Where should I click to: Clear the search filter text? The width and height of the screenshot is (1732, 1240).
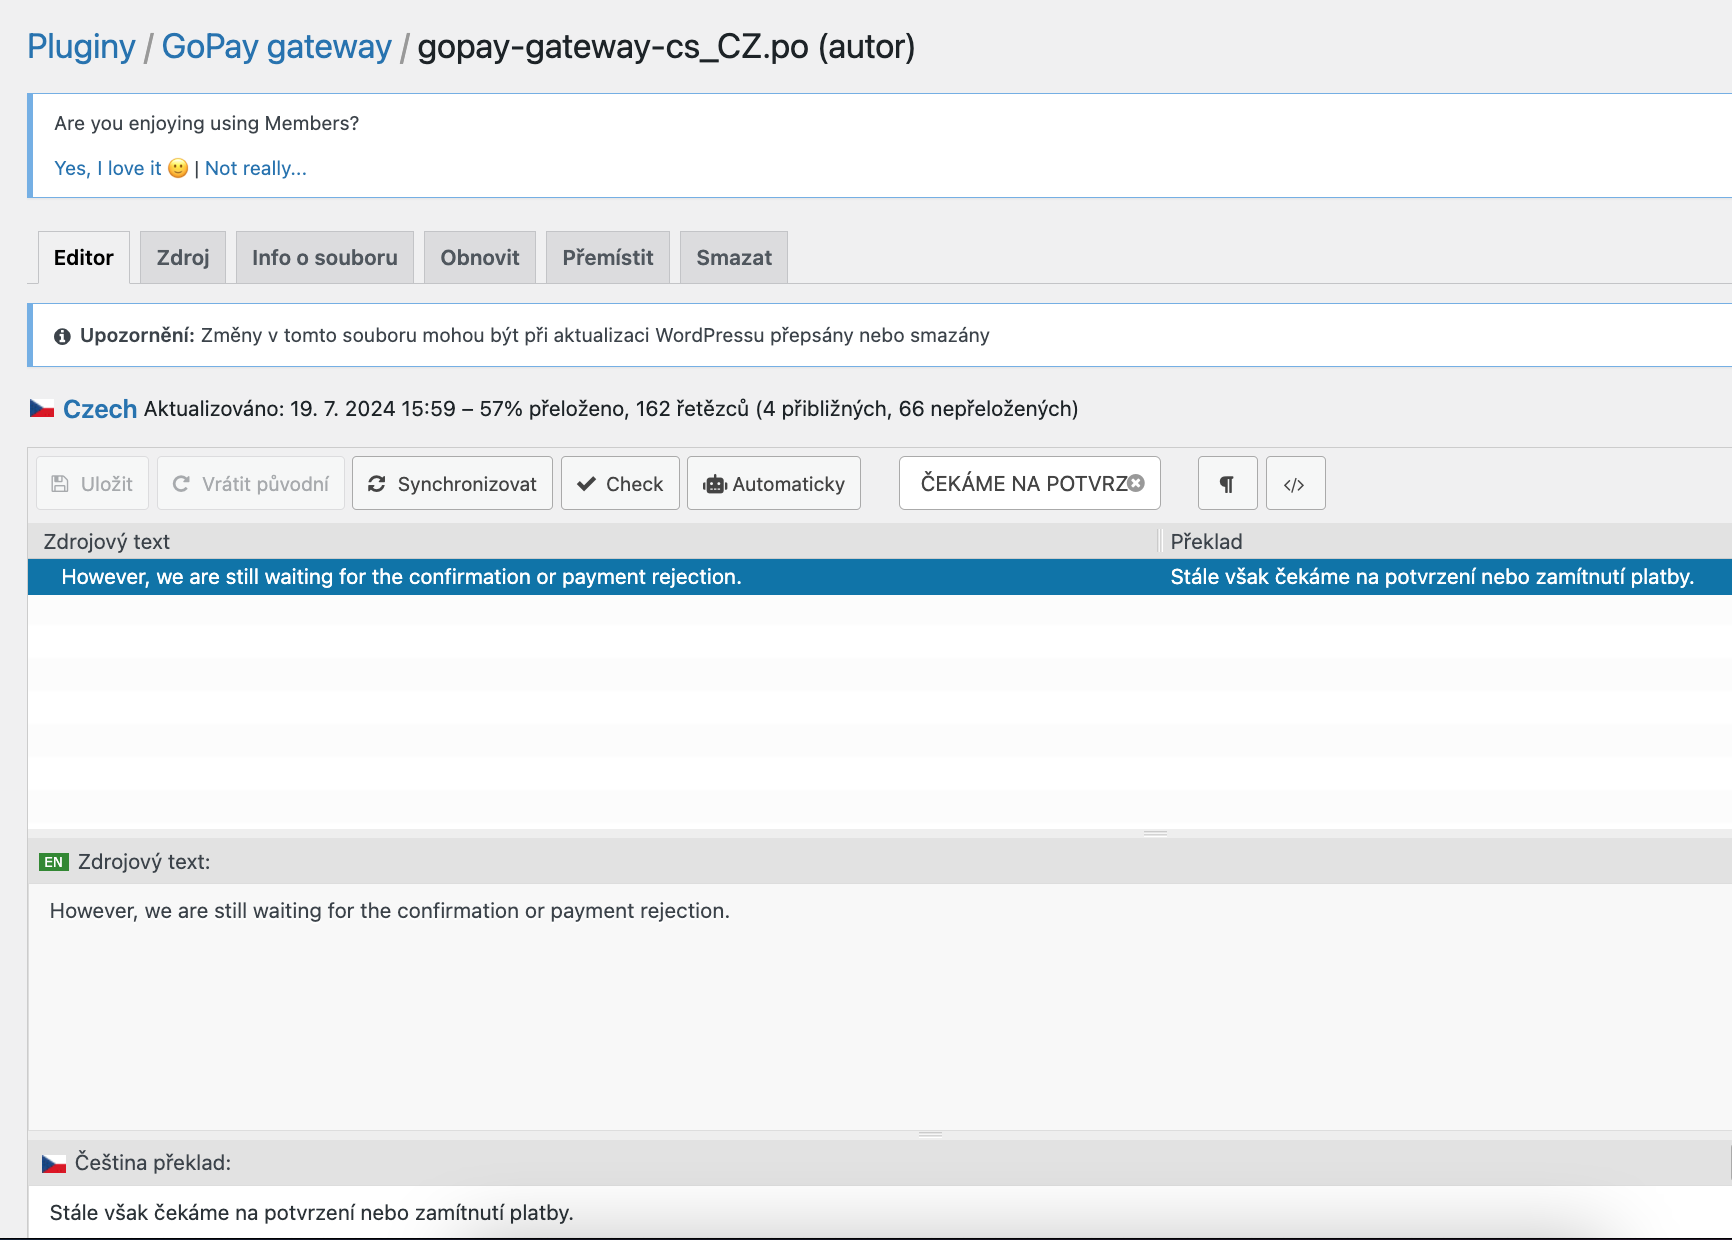[1136, 483]
